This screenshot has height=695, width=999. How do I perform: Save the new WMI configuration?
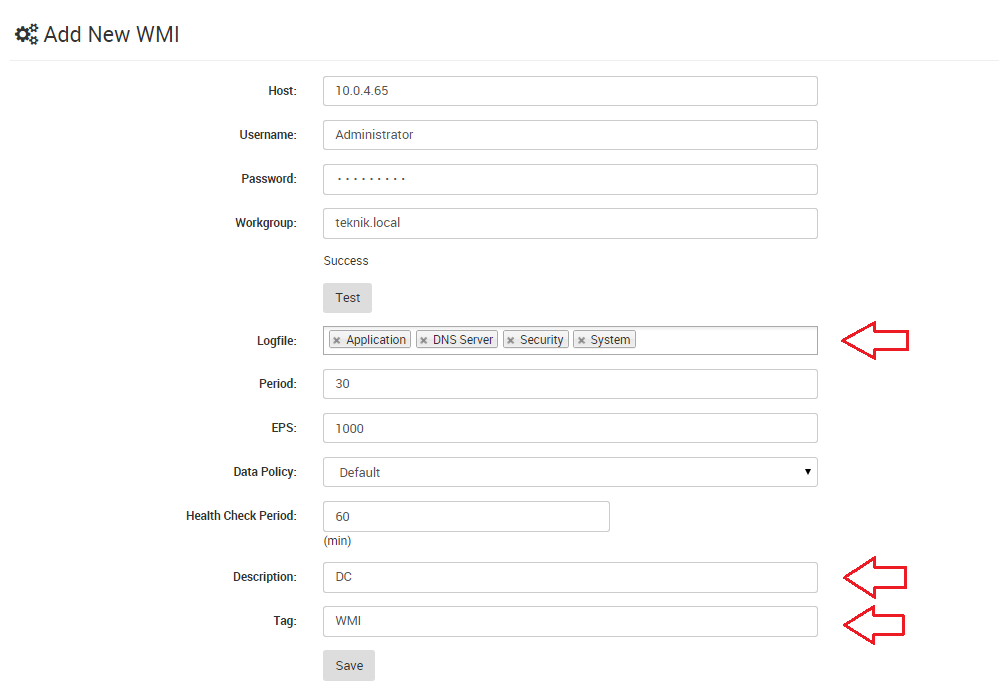pyautogui.click(x=349, y=665)
